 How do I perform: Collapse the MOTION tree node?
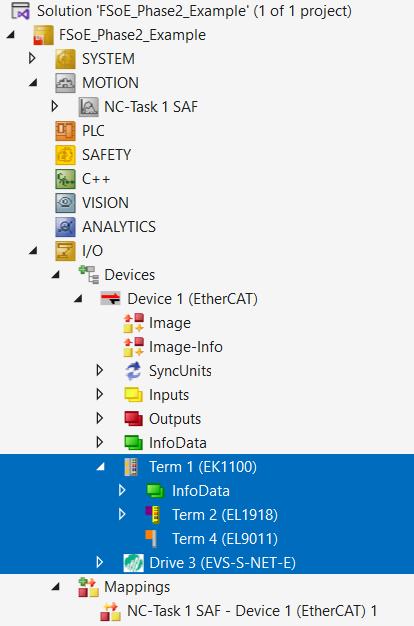(x=33, y=83)
